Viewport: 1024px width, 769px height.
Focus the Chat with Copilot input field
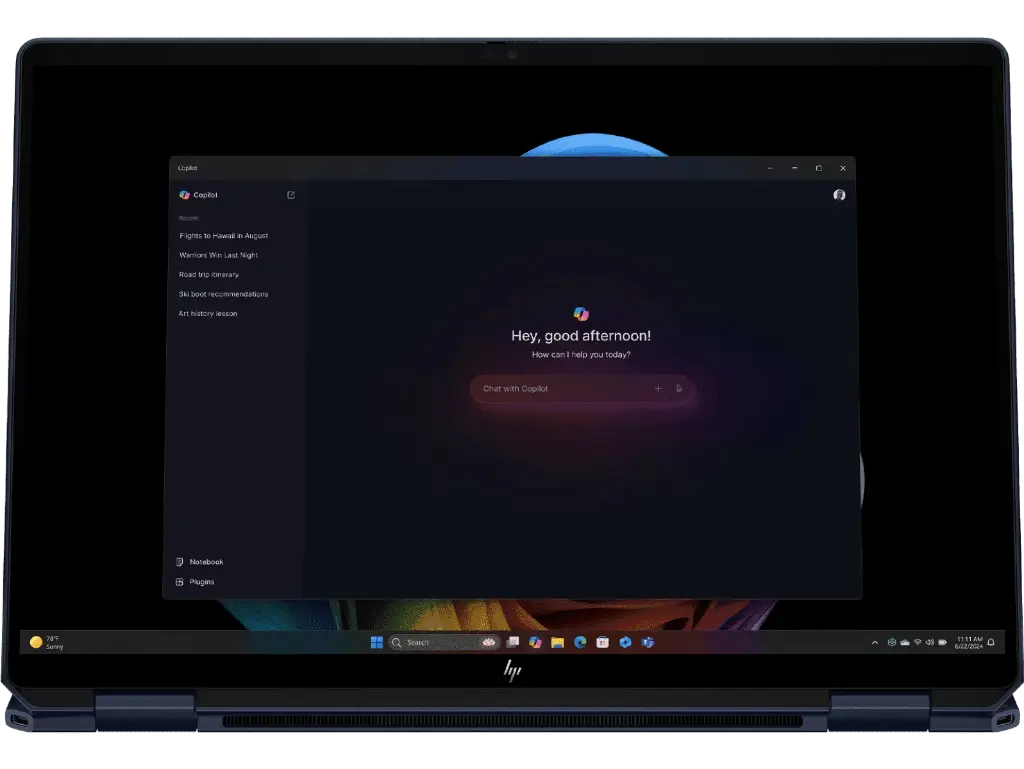click(x=581, y=388)
